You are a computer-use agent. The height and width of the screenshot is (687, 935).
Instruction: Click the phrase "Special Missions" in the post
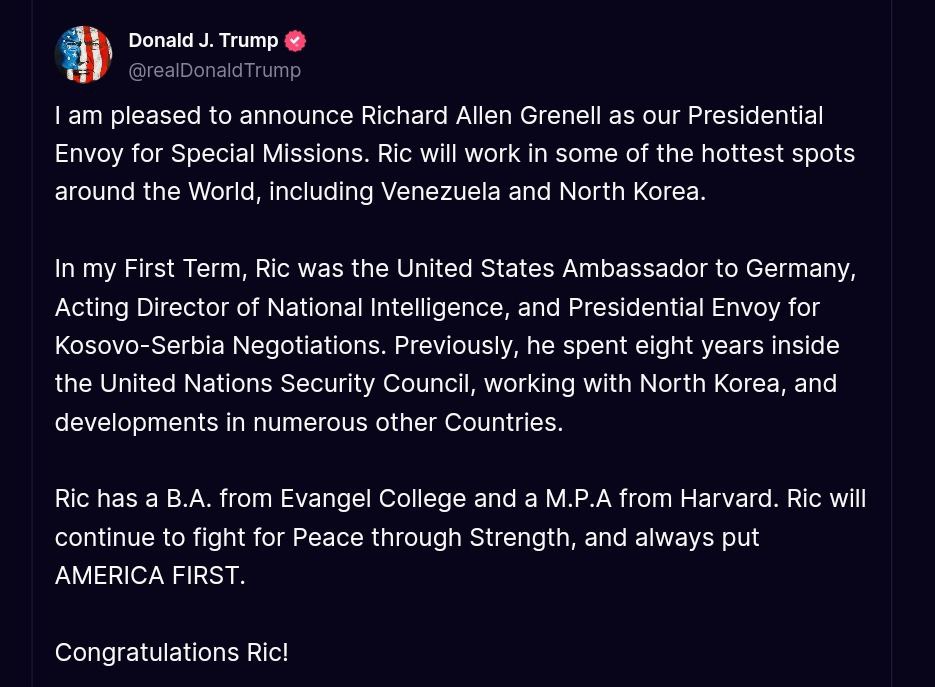coord(267,153)
